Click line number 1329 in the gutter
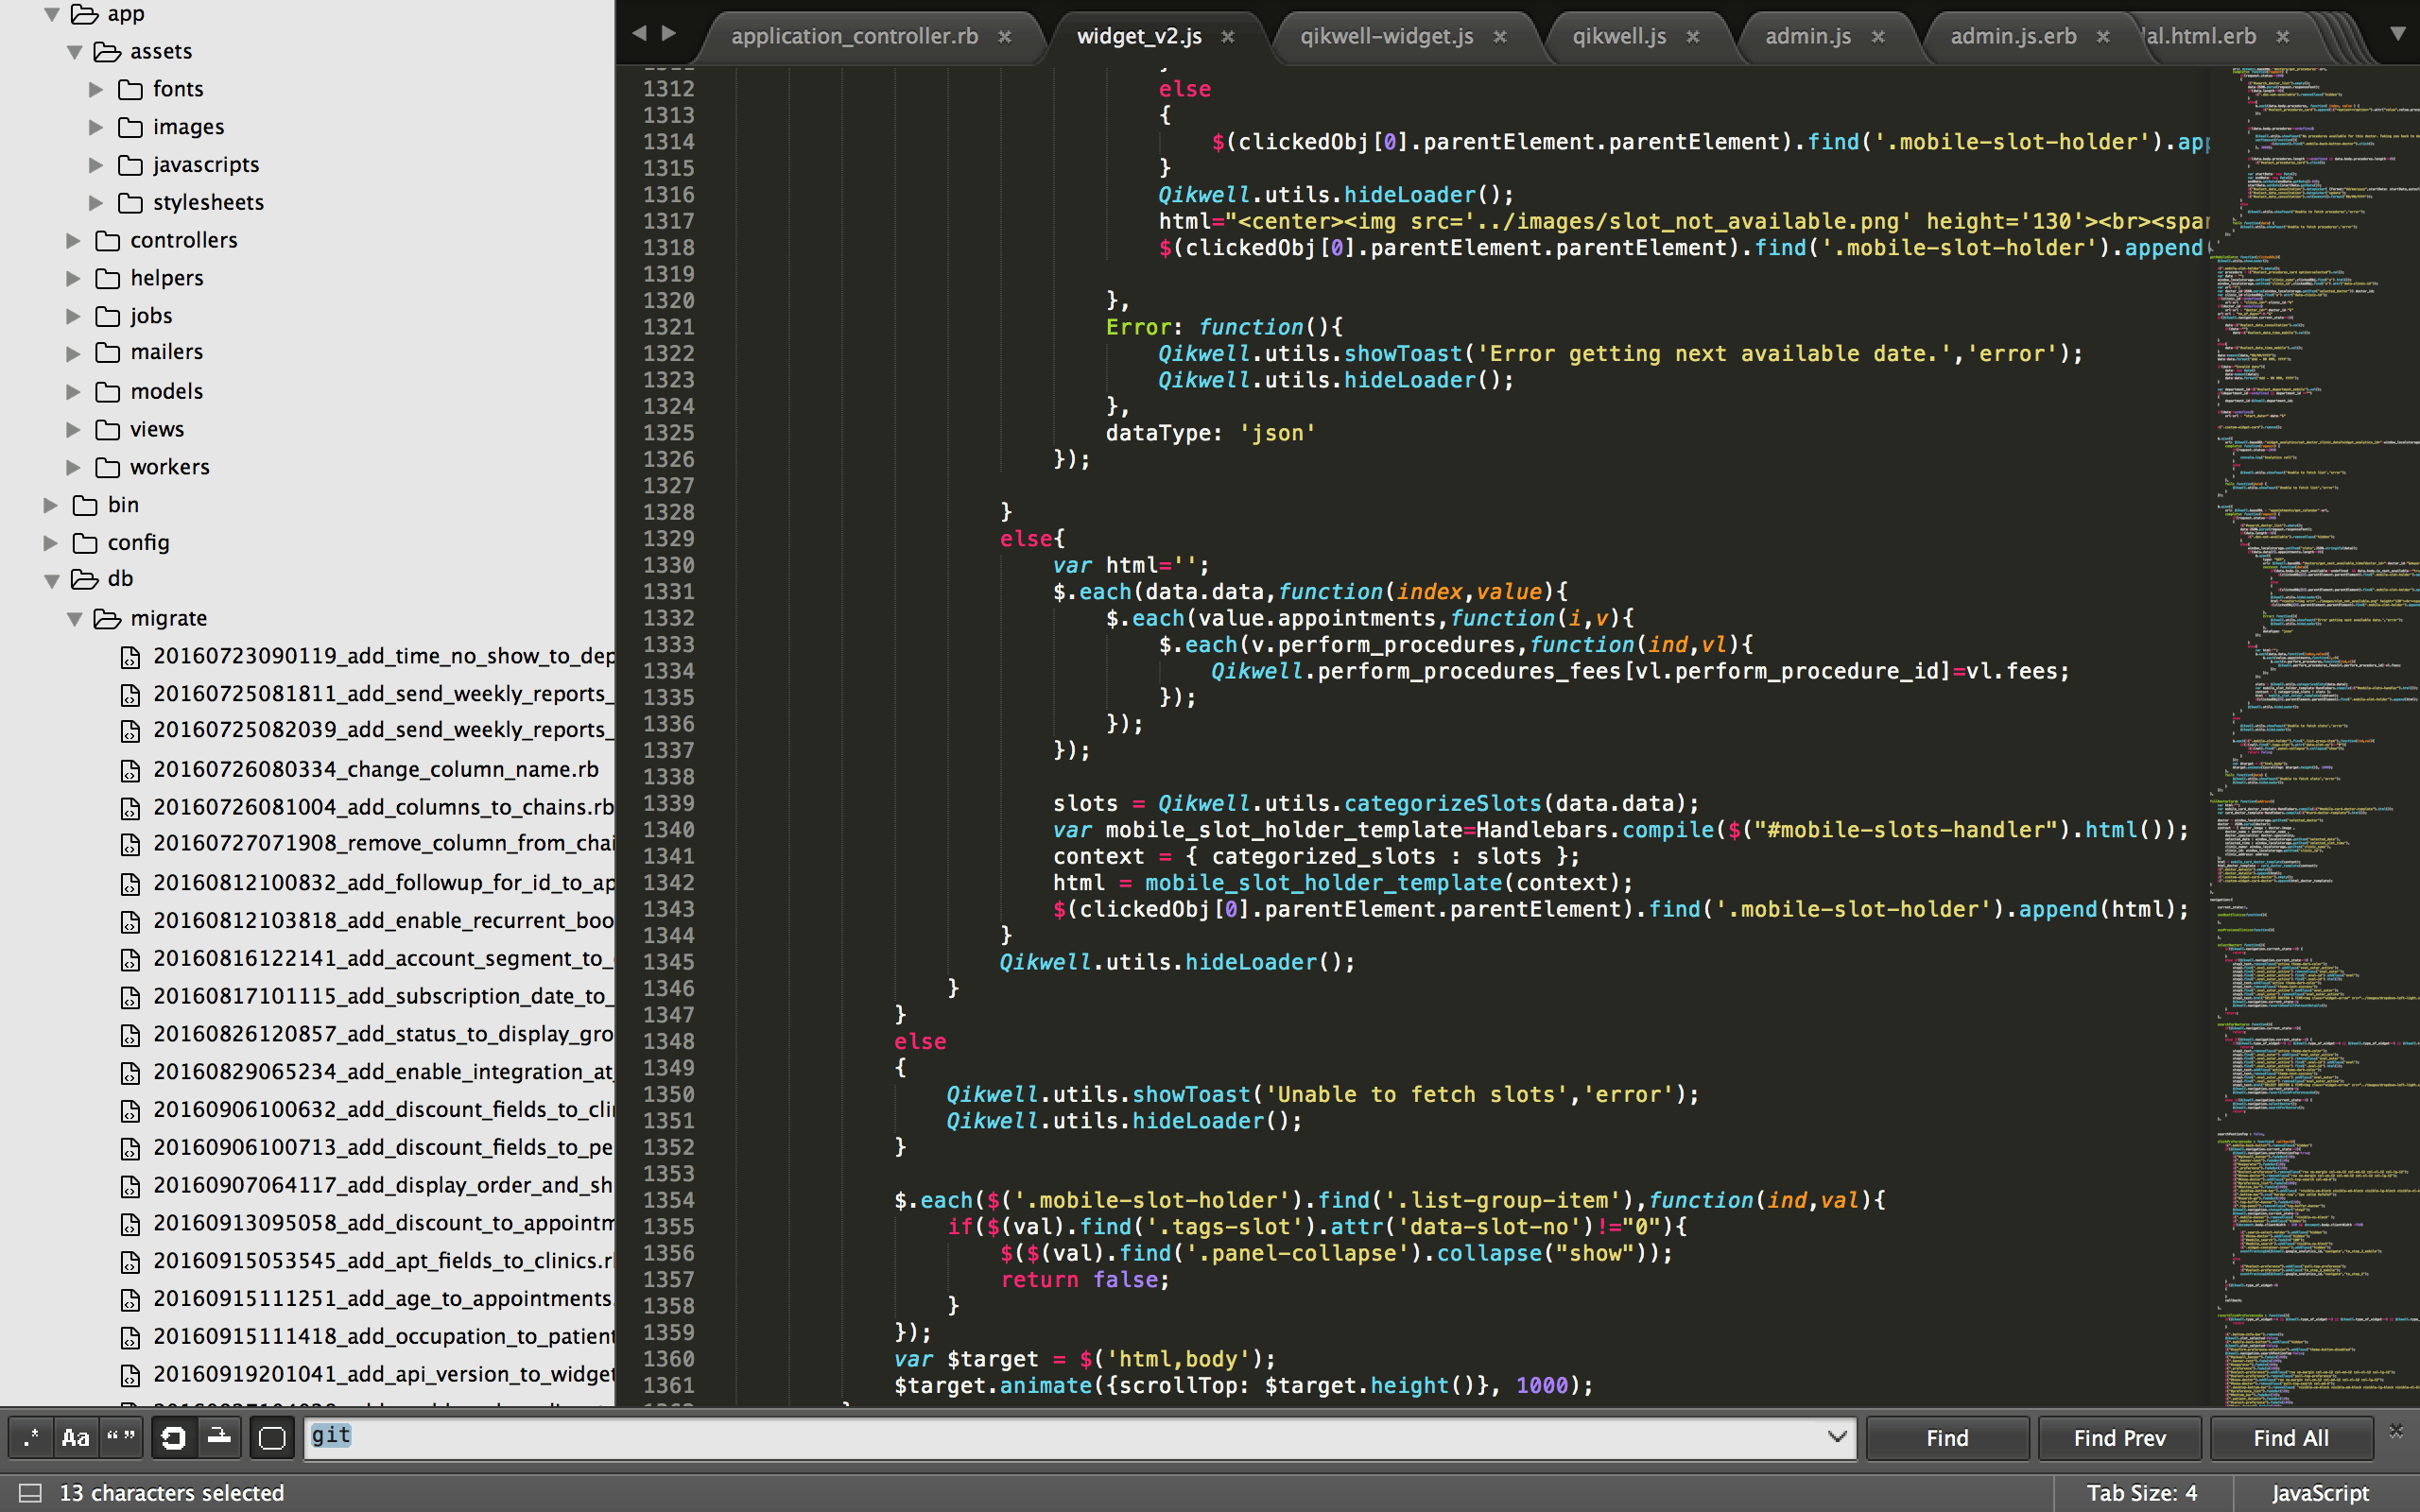Screen dimensions: 2420x1512 pos(669,539)
